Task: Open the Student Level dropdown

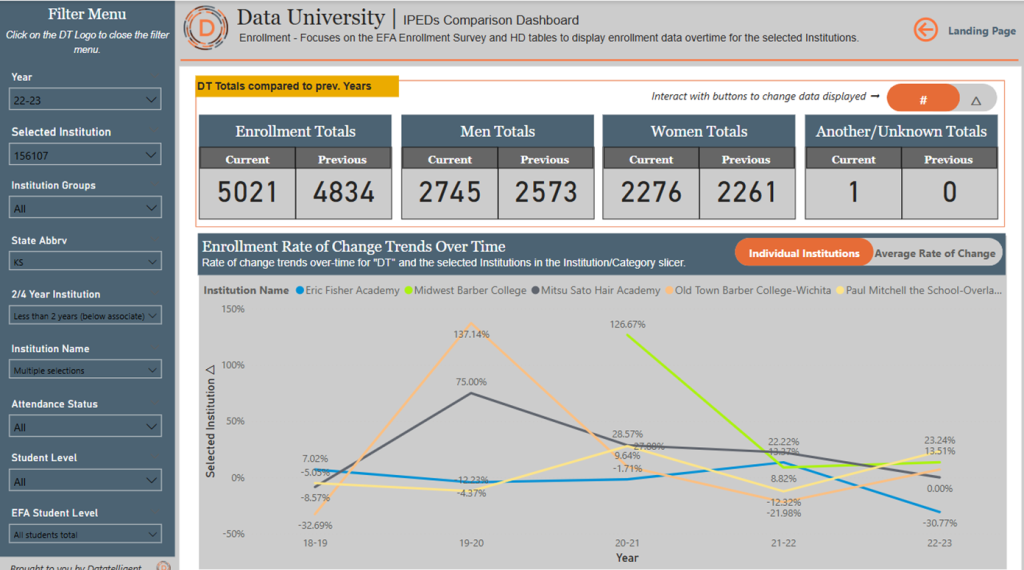Action: pyautogui.click(x=86, y=481)
